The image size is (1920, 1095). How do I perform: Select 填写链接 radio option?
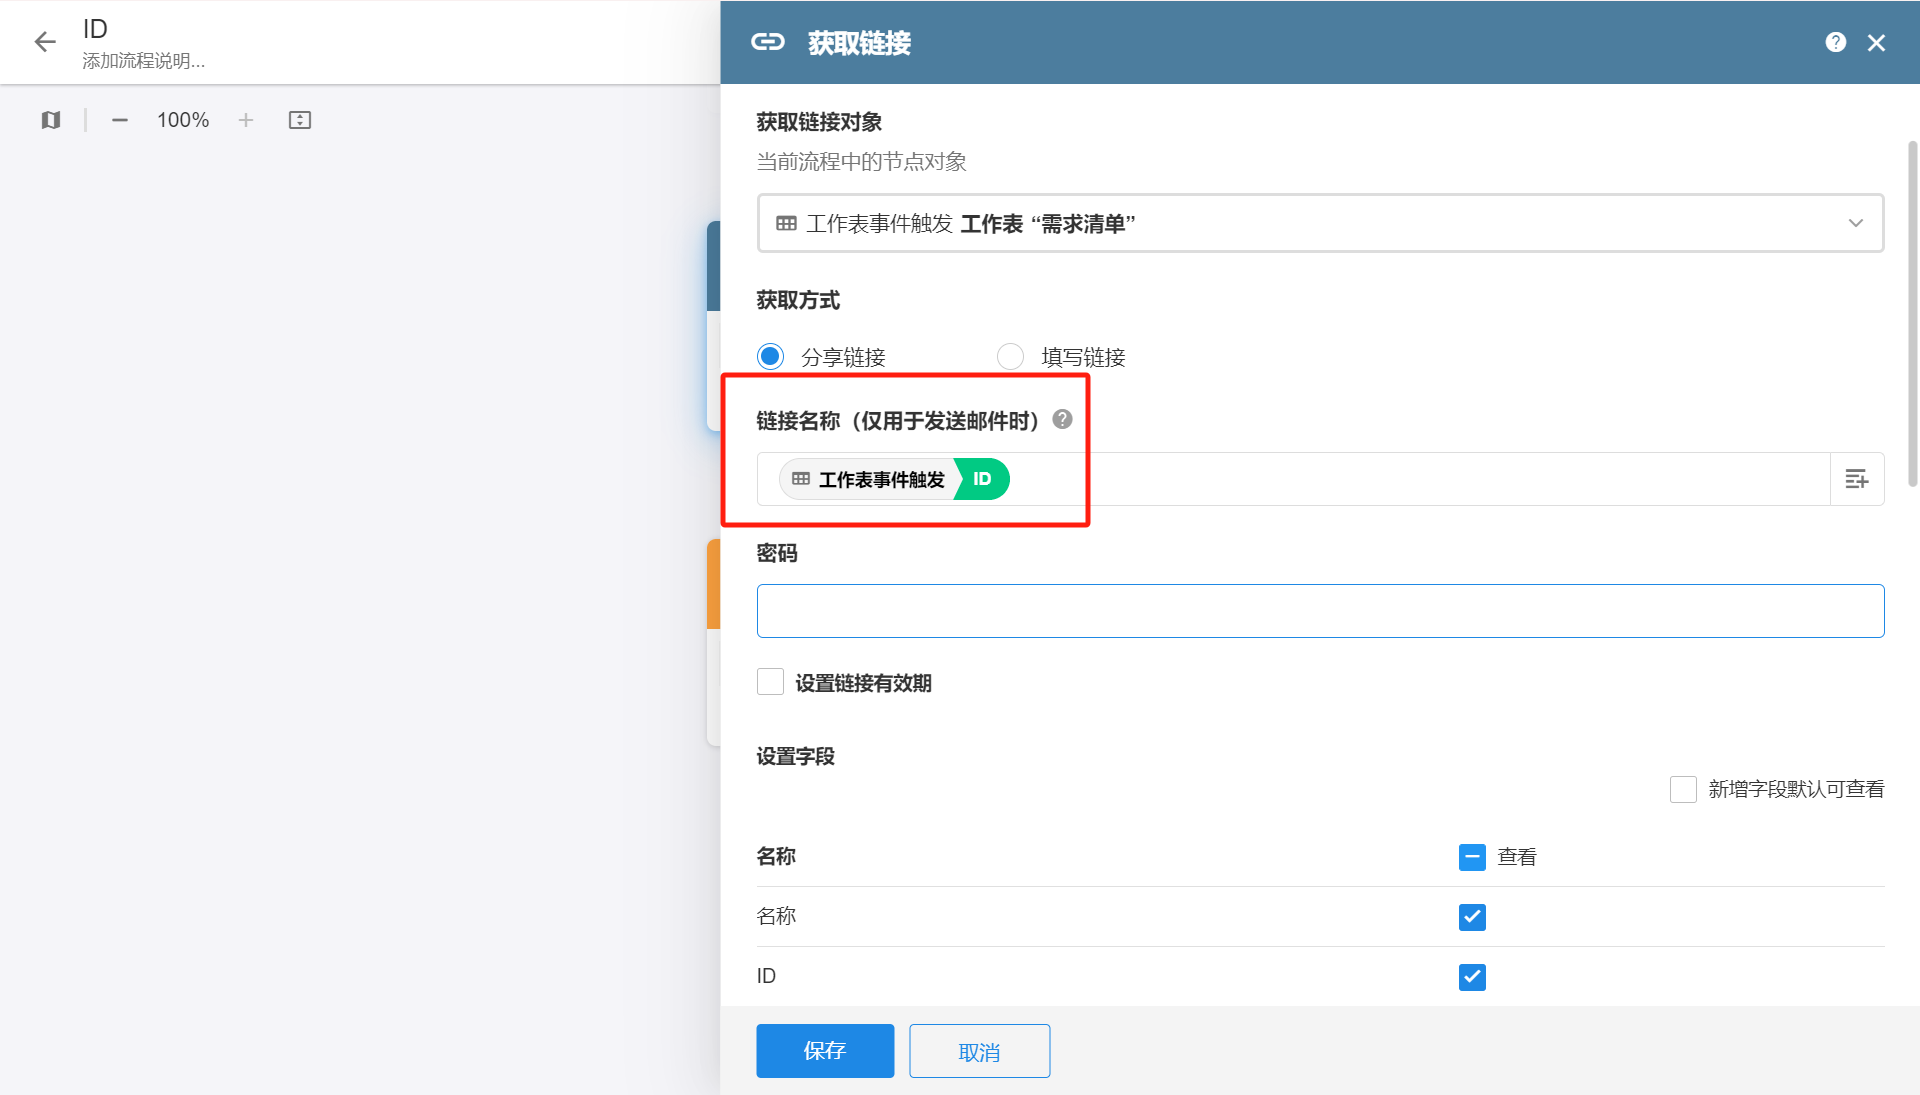coord(1010,356)
